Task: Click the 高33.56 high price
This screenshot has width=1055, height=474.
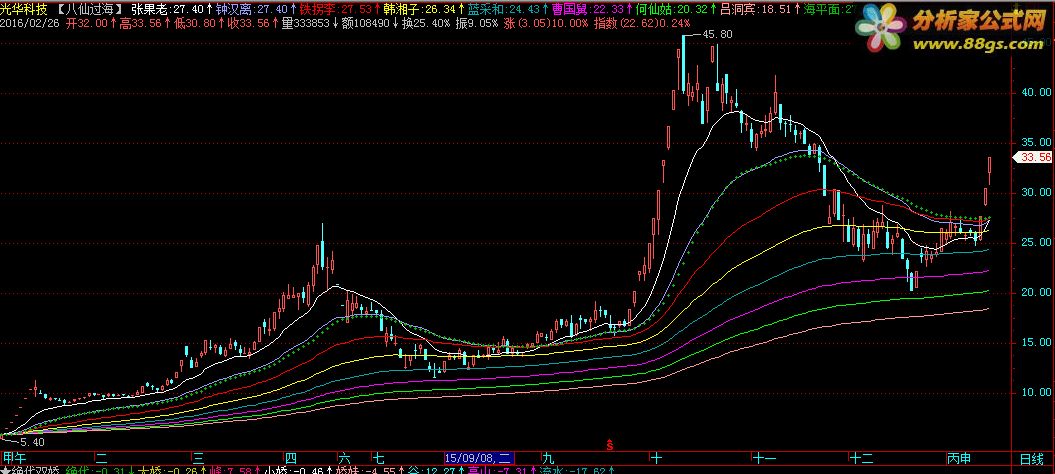Action: (144, 23)
